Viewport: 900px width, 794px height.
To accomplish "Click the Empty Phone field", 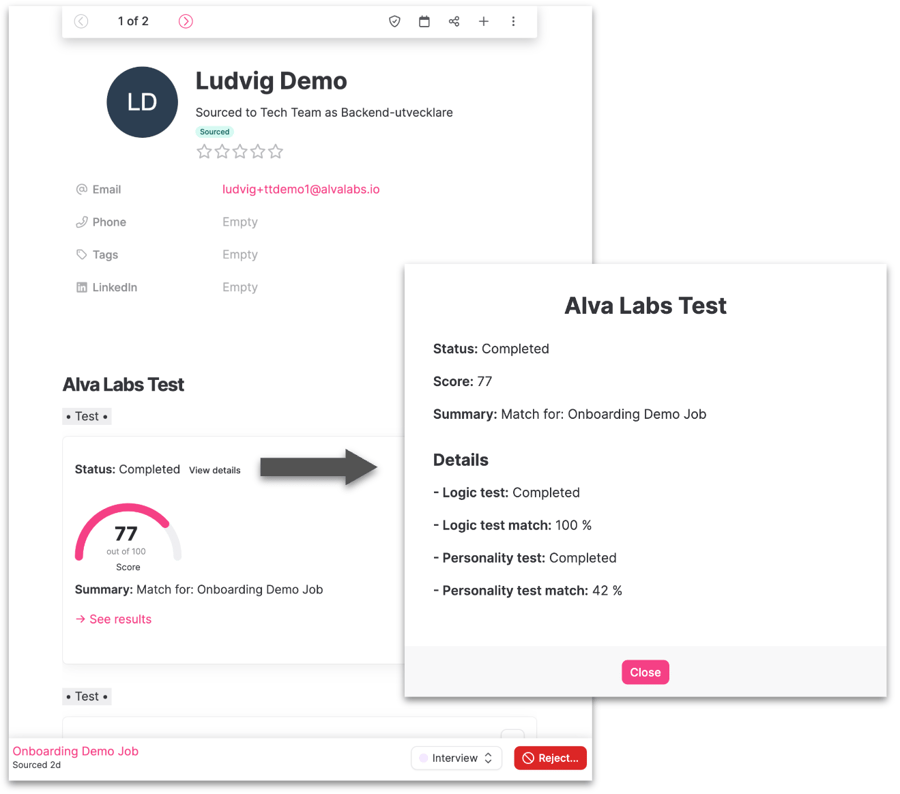I will tap(240, 222).
